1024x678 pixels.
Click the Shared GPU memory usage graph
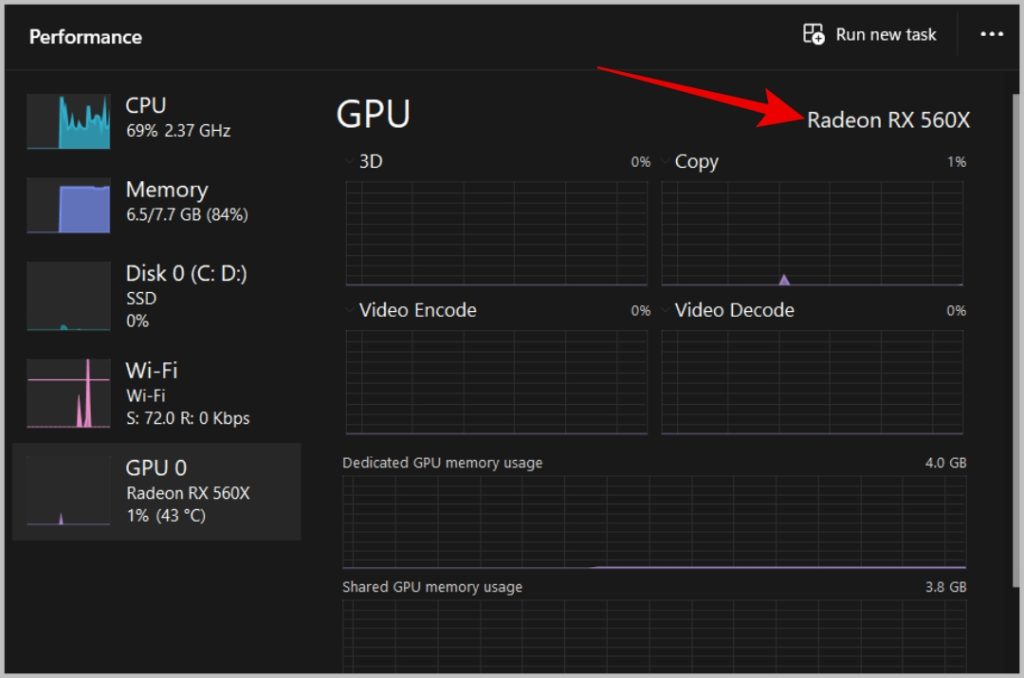tap(654, 635)
